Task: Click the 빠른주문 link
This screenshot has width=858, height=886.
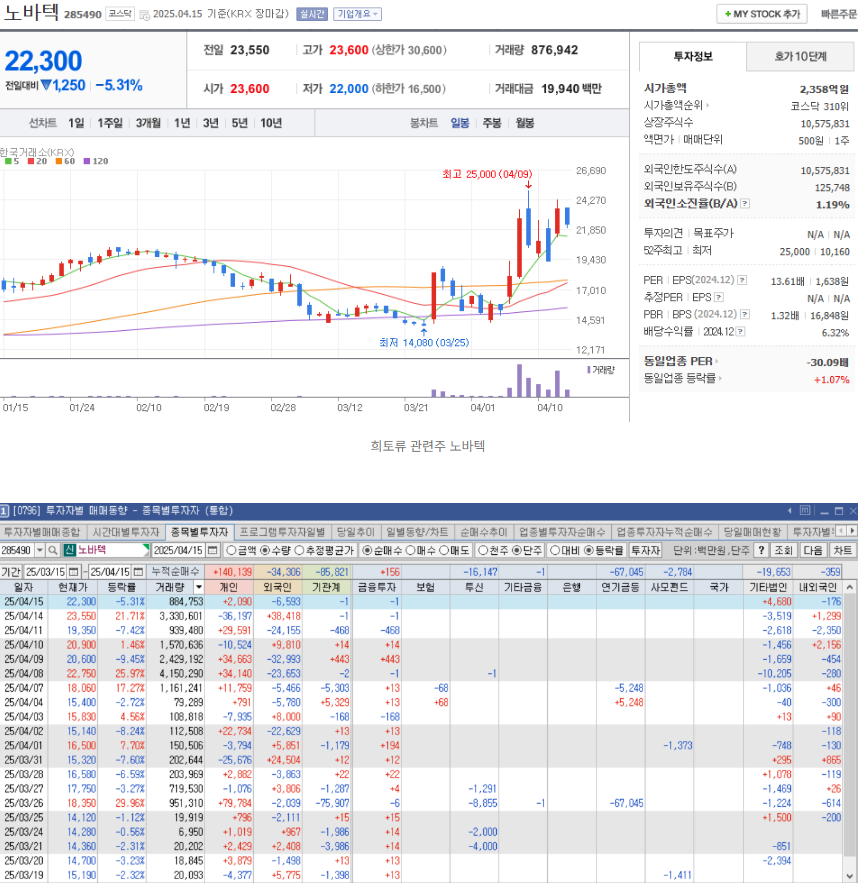Action: [x=839, y=14]
